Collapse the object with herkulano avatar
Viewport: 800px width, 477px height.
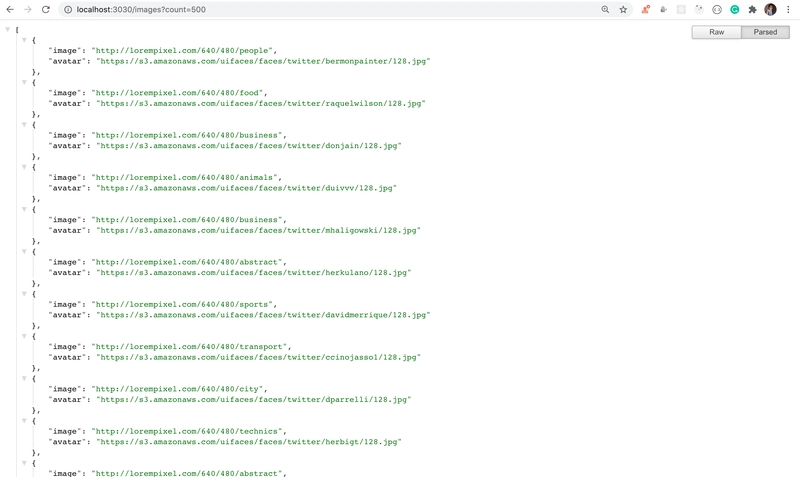pos(24,252)
